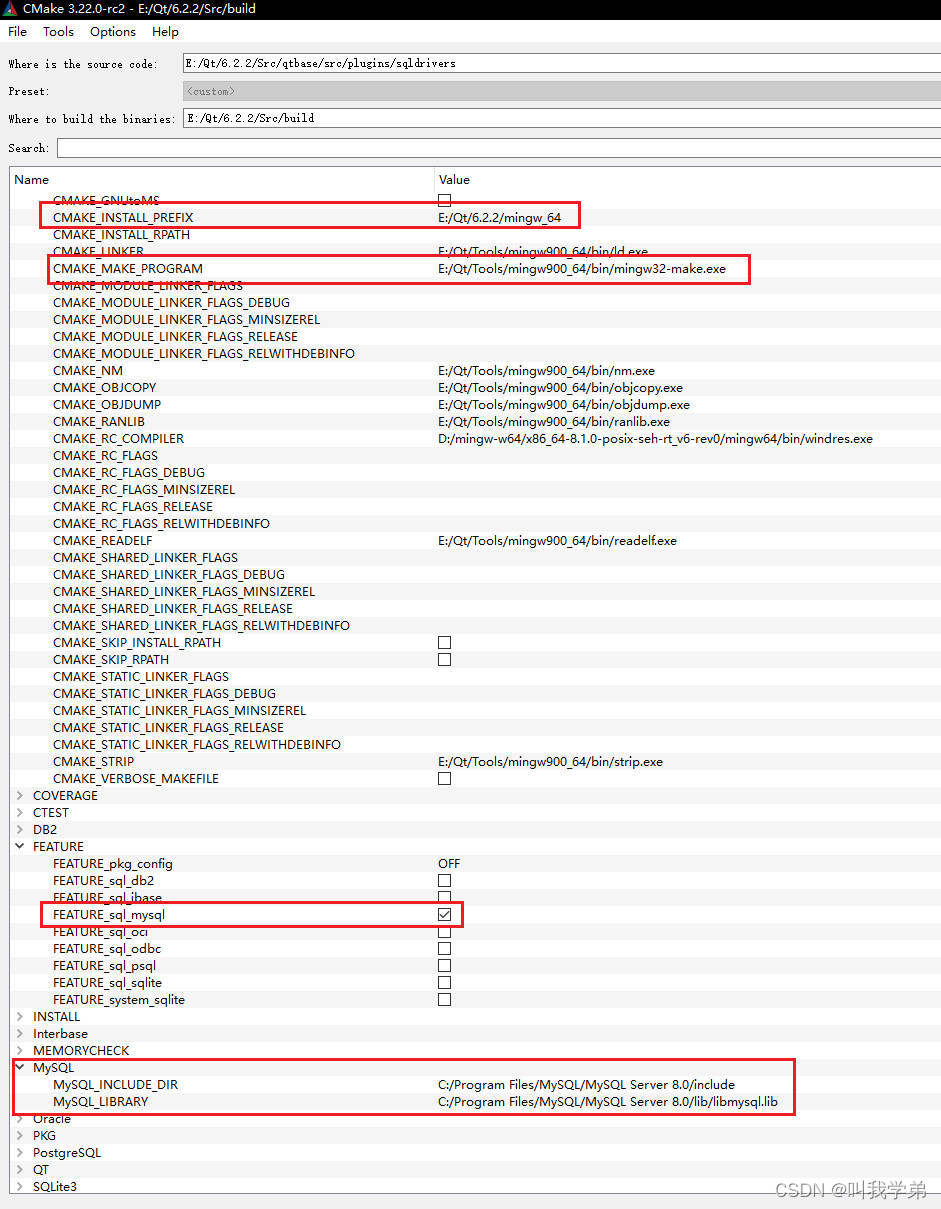This screenshot has height=1209, width=941.
Task: Expand the MEMORYCHECK group
Action: pos(21,1050)
